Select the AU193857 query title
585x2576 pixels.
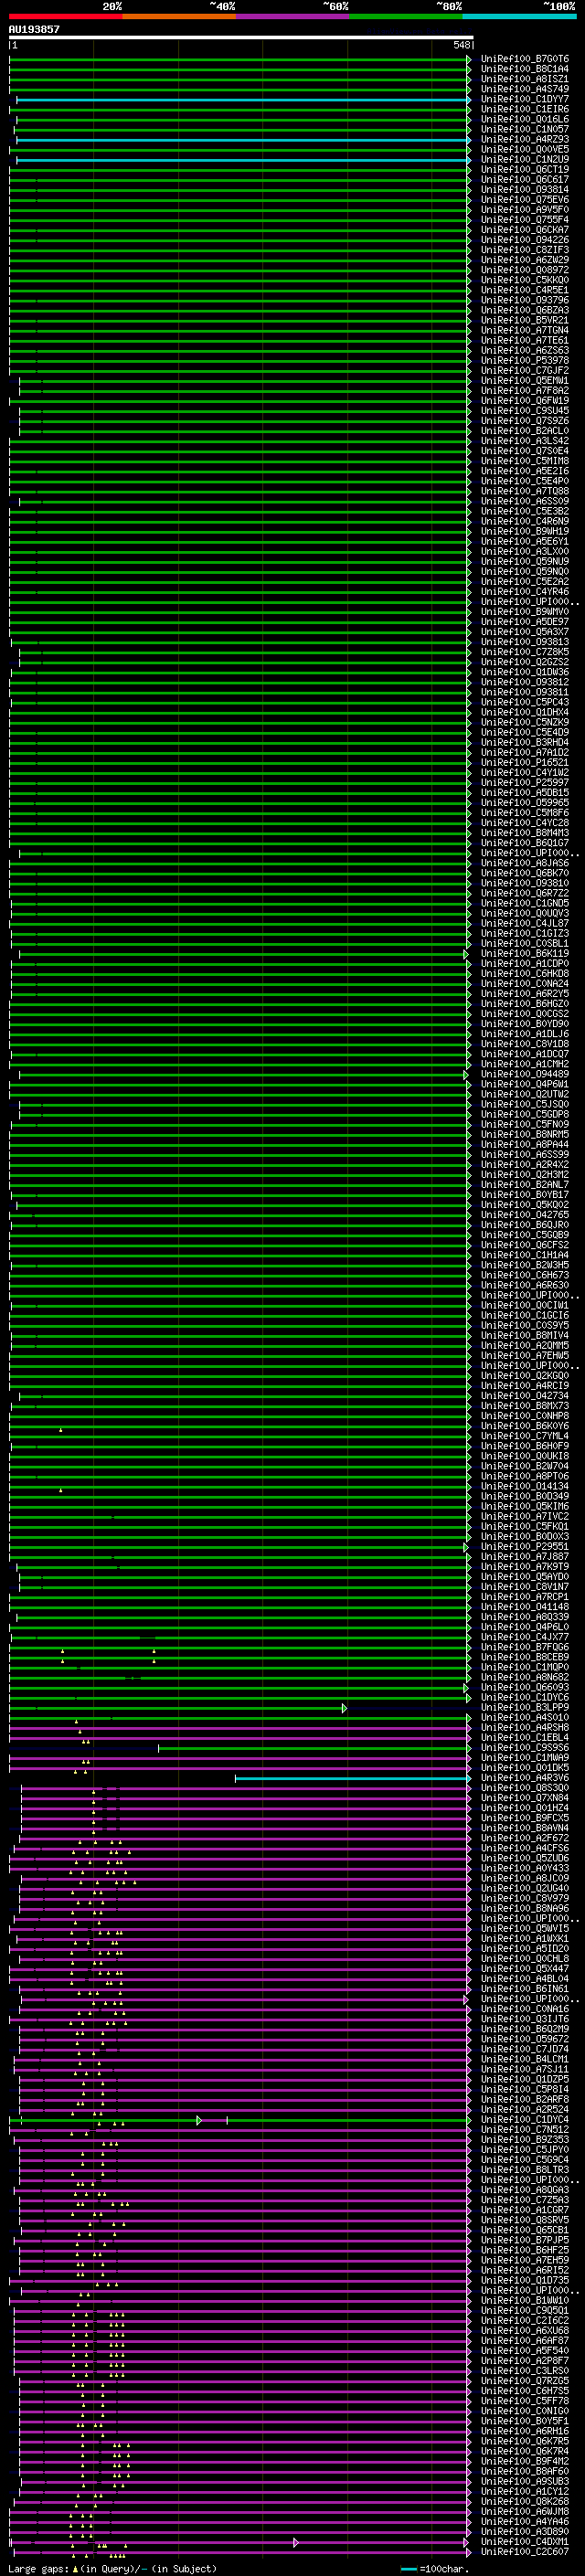34,29
